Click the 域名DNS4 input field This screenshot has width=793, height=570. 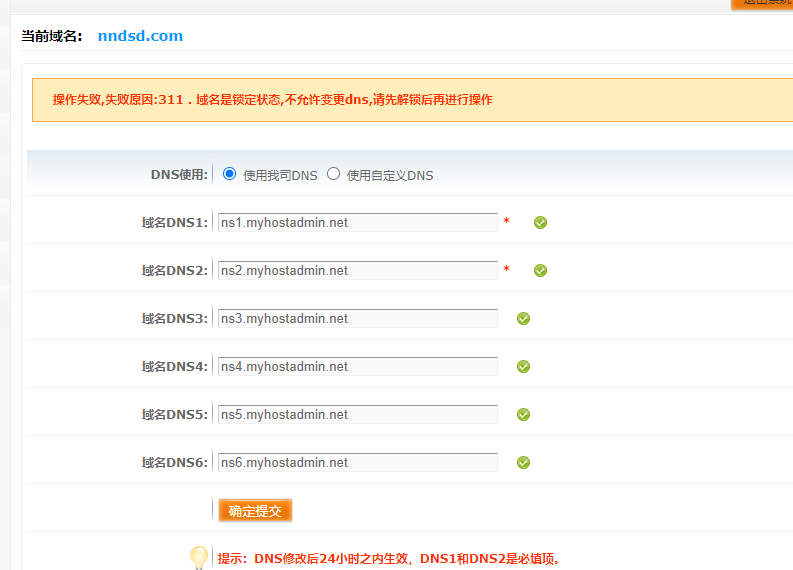[357, 366]
